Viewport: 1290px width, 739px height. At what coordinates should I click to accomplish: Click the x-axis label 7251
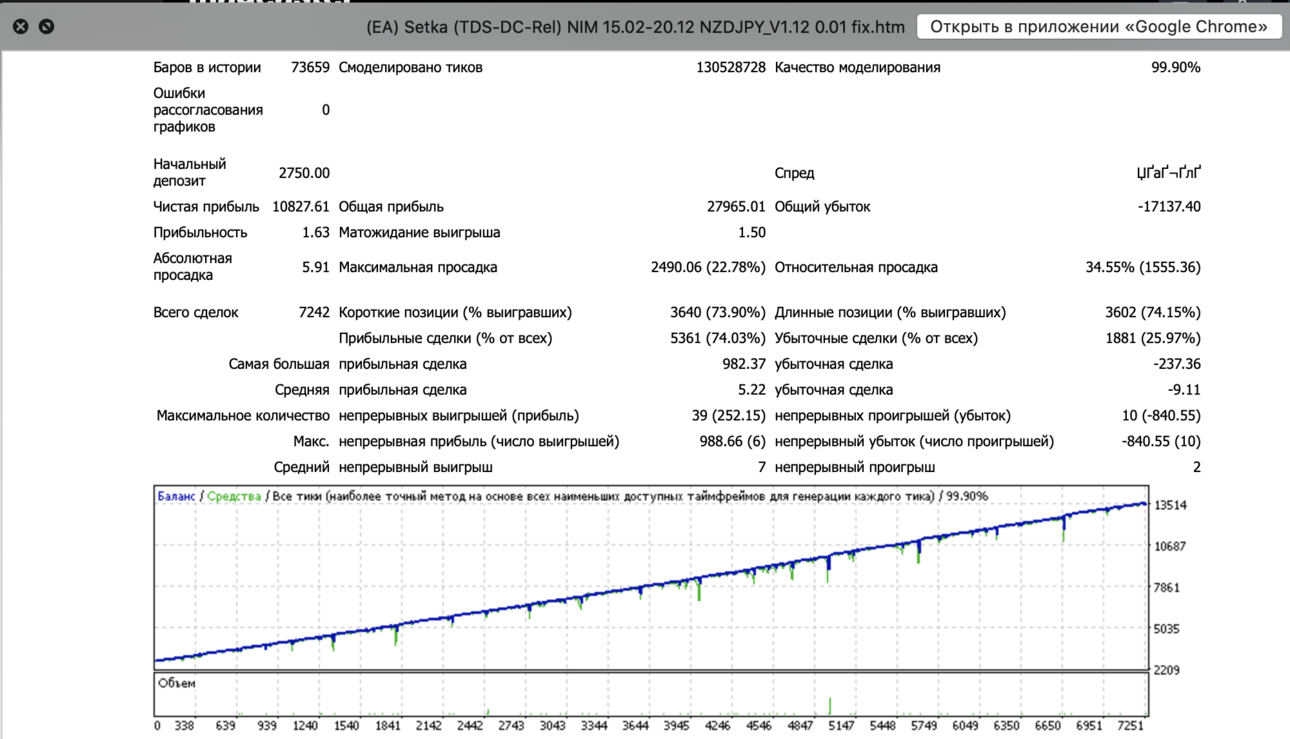pyautogui.click(x=1131, y=726)
